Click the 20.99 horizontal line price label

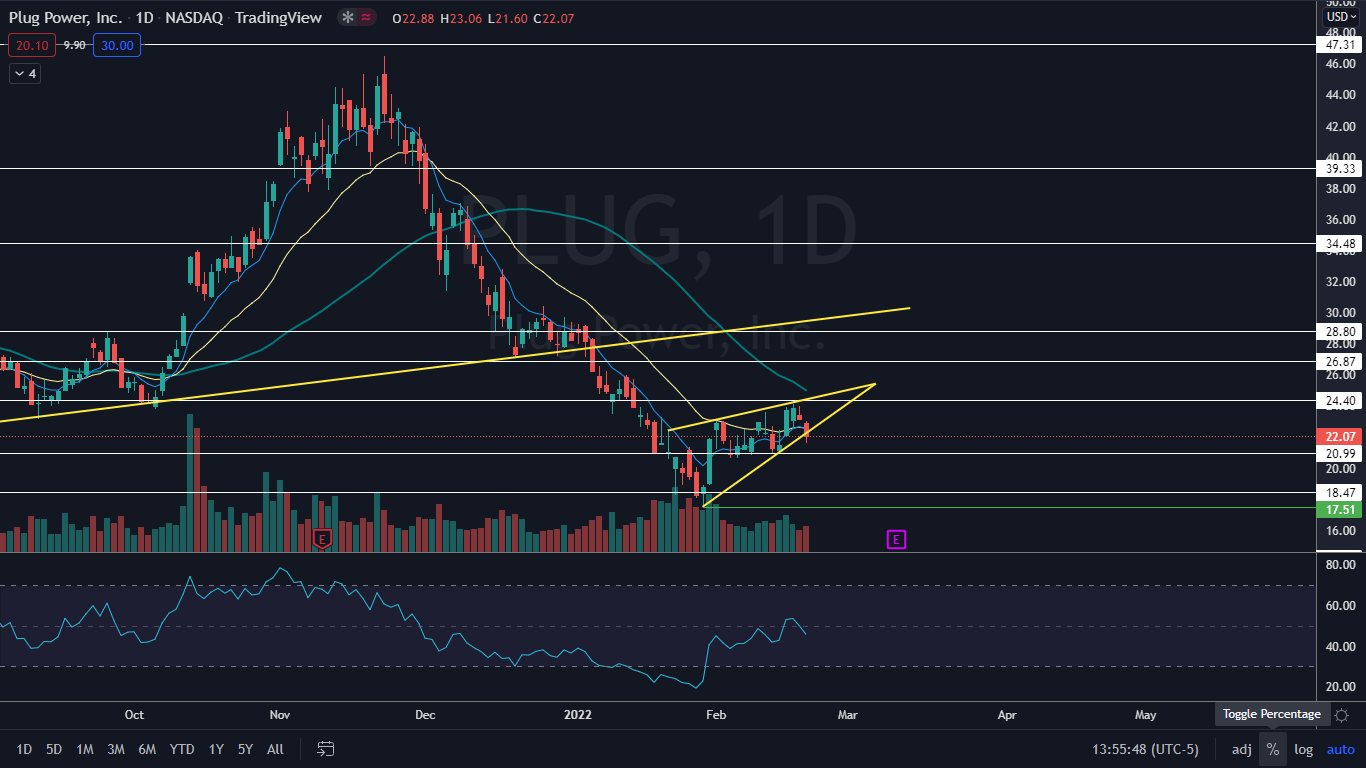[1340, 454]
